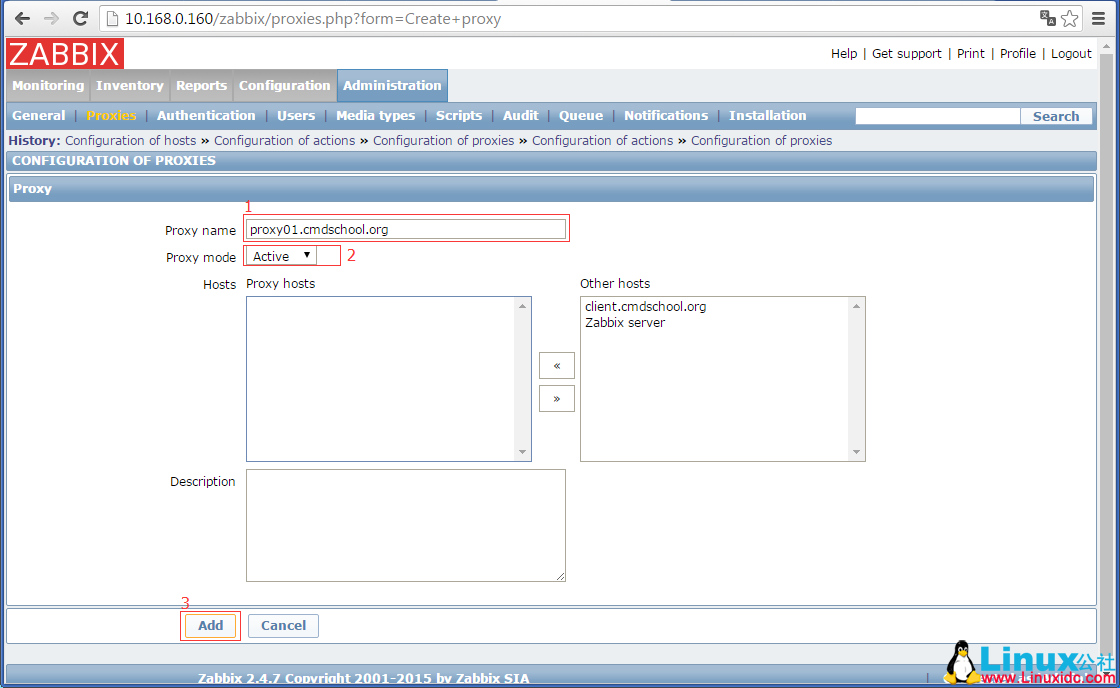
Task: Click inside the Proxy name field
Action: (x=406, y=228)
